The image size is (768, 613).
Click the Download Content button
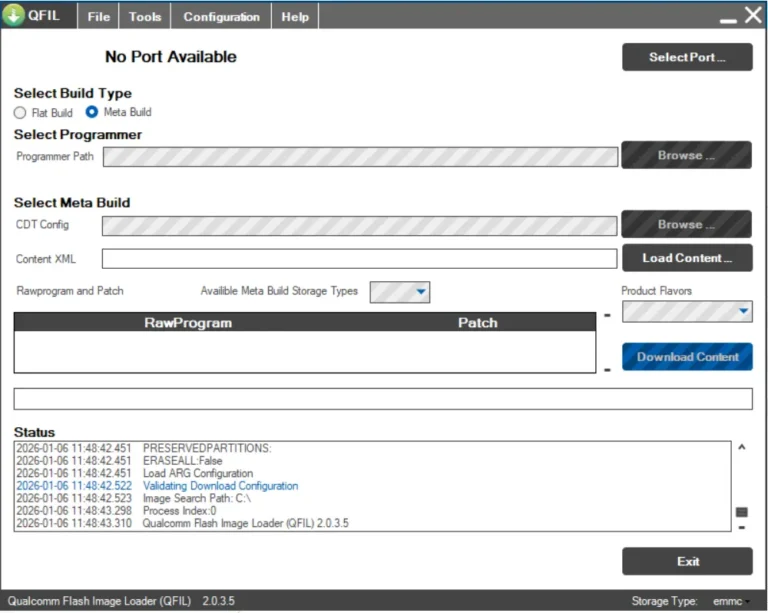tap(687, 357)
